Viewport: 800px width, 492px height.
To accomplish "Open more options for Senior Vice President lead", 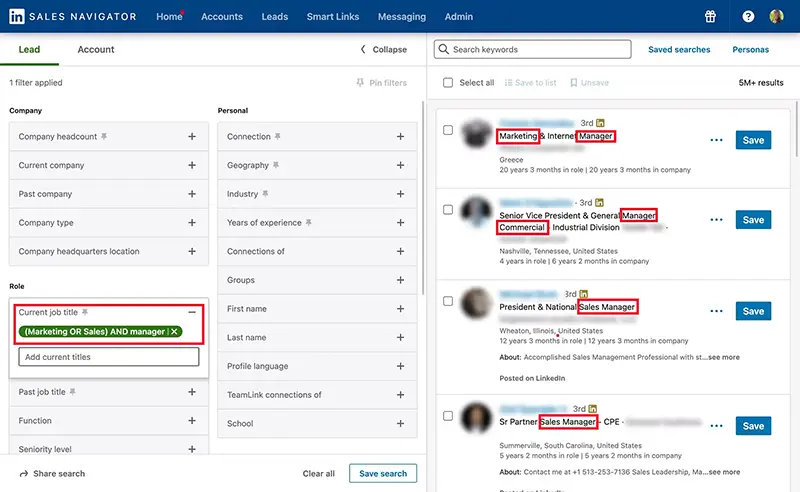I will pos(716,220).
